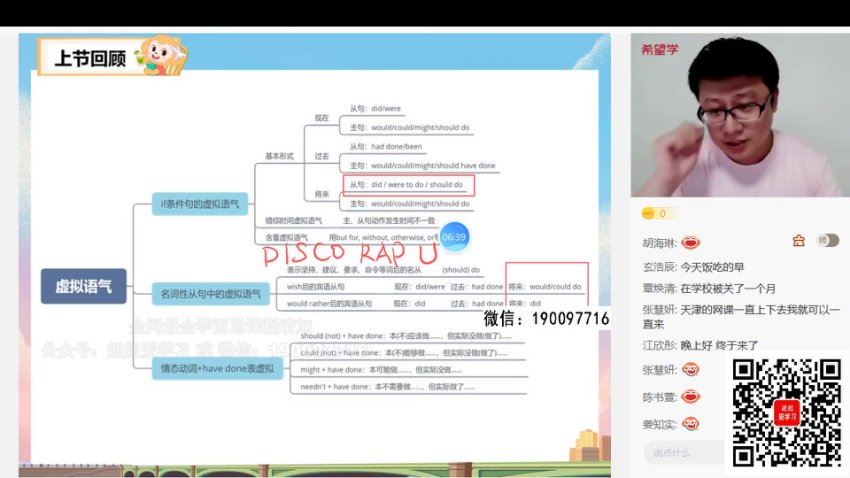Click the 过去 branch label under 基本形式
The width and height of the screenshot is (850, 478).
tap(322, 156)
